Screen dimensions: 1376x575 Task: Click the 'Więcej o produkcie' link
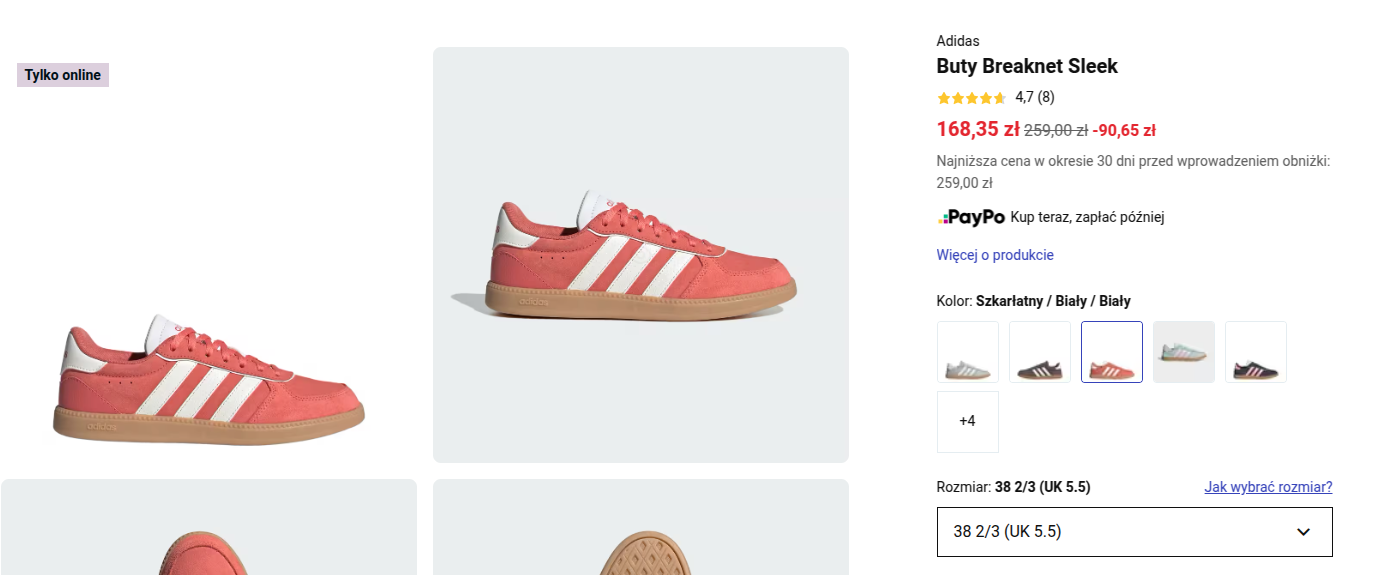pos(995,255)
